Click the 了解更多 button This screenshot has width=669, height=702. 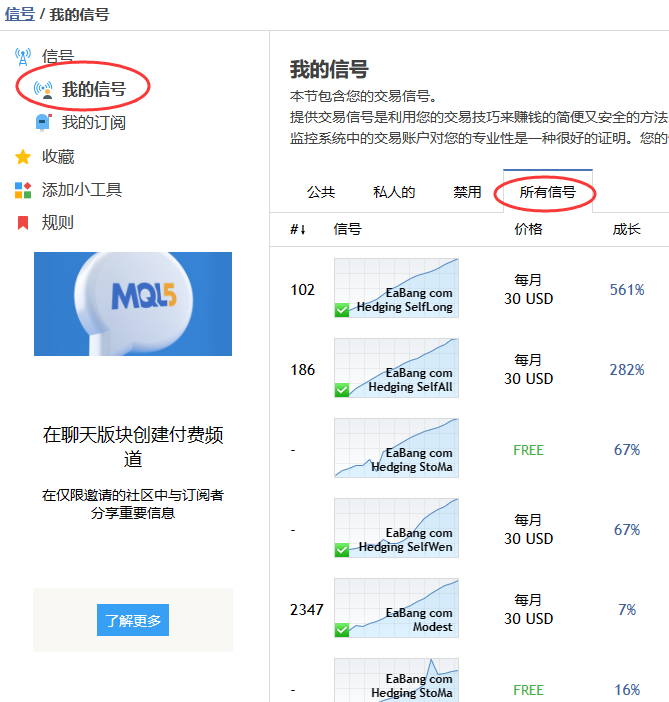pyautogui.click(x=133, y=620)
